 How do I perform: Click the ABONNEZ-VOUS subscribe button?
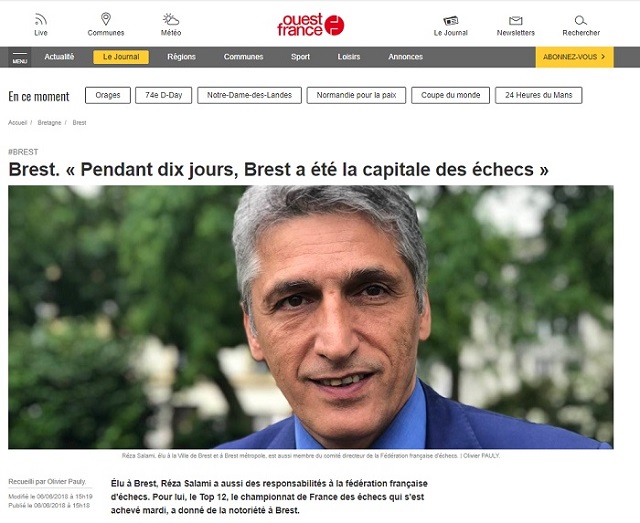pyautogui.click(x=574, y=57)
